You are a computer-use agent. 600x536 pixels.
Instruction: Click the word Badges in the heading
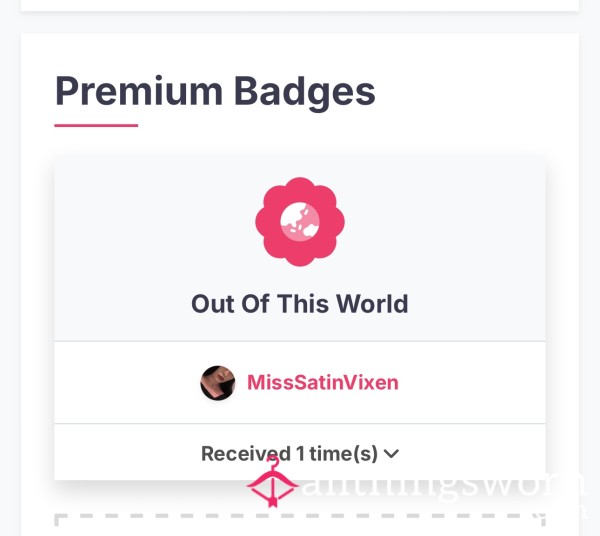pyautogui.click(x=305, y=92)
